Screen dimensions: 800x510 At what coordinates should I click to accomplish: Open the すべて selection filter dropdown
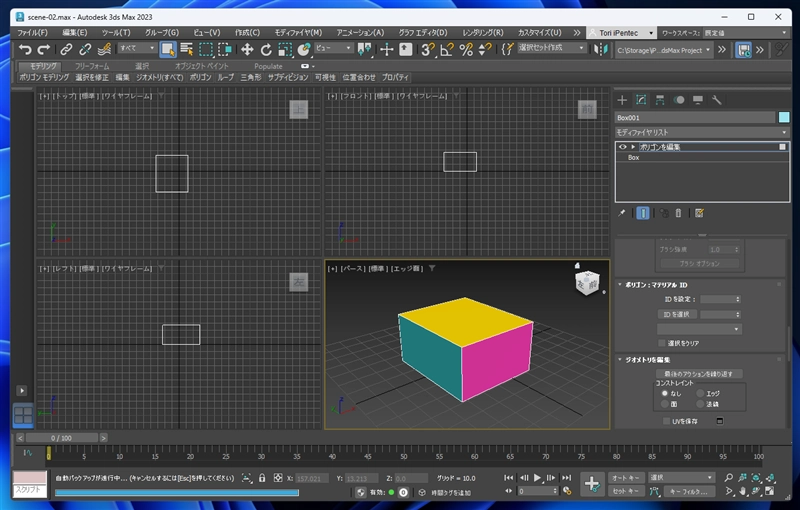pyautogui.click(x=137, y=48)
